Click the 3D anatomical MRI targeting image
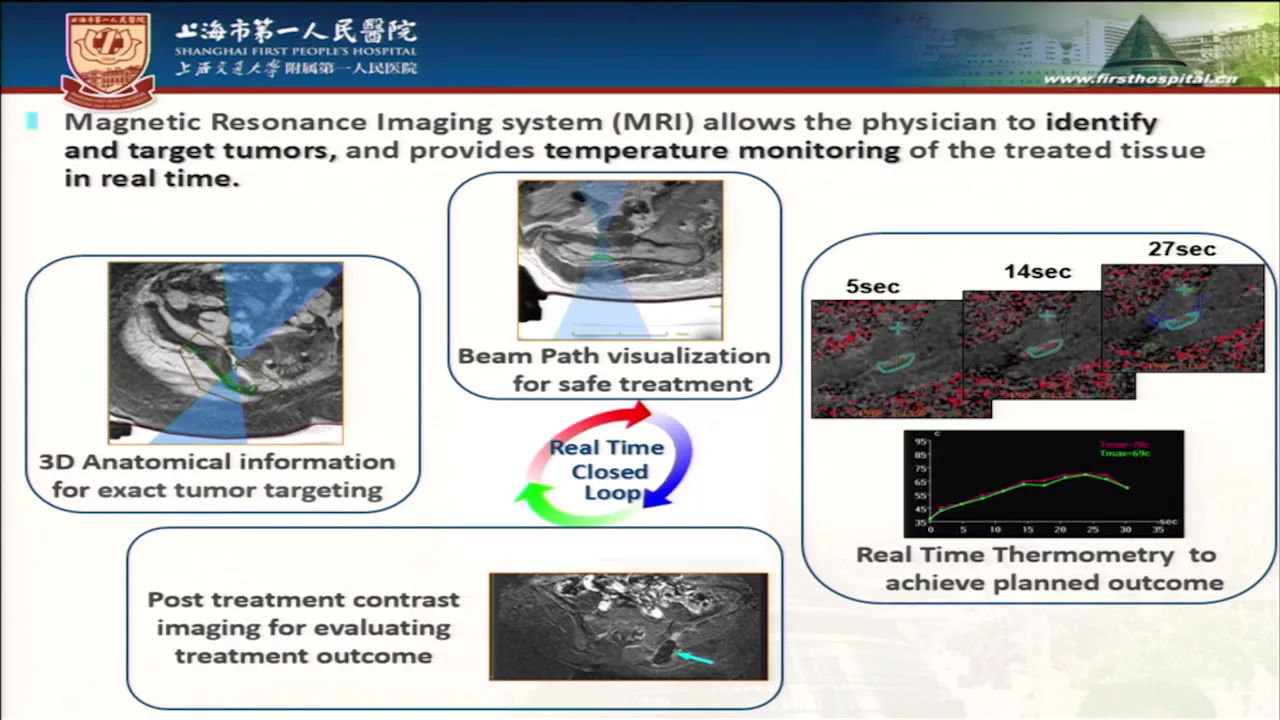This screenshot has width=1280, height=720. [226, 353]
